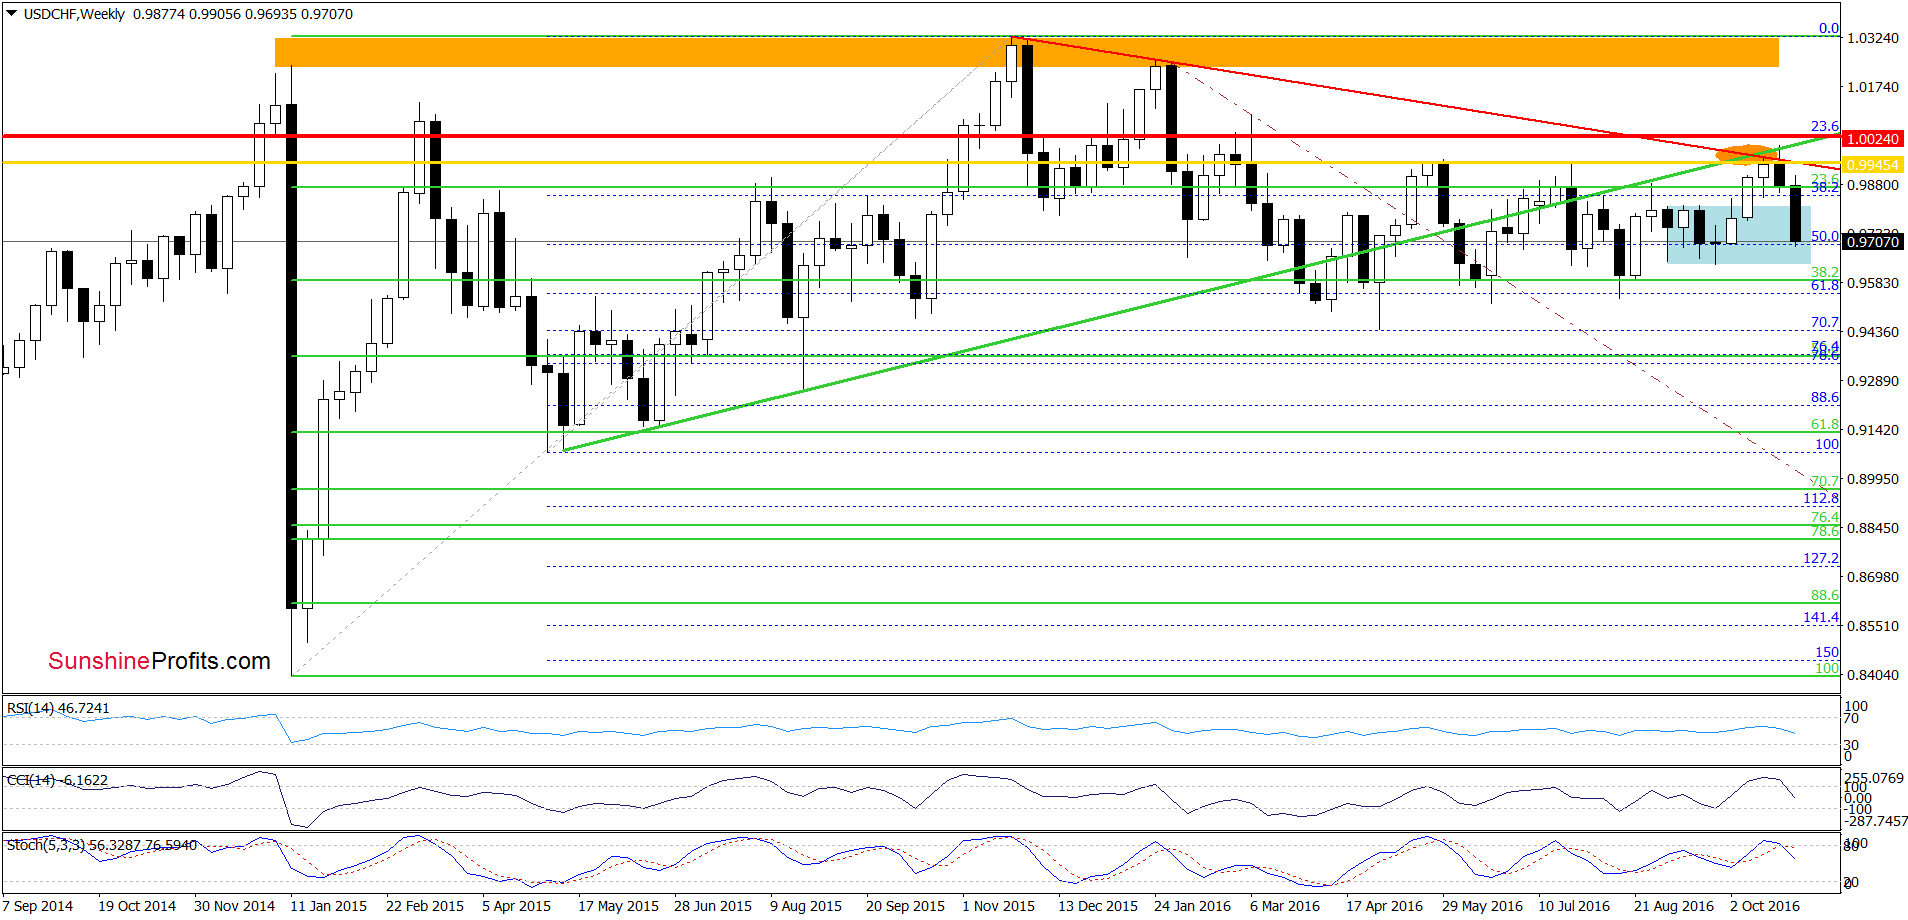The width and height of the screenshot is (1908, 920).
Task: Click the 10 Jul 2016 date label
Action: 1574,906
